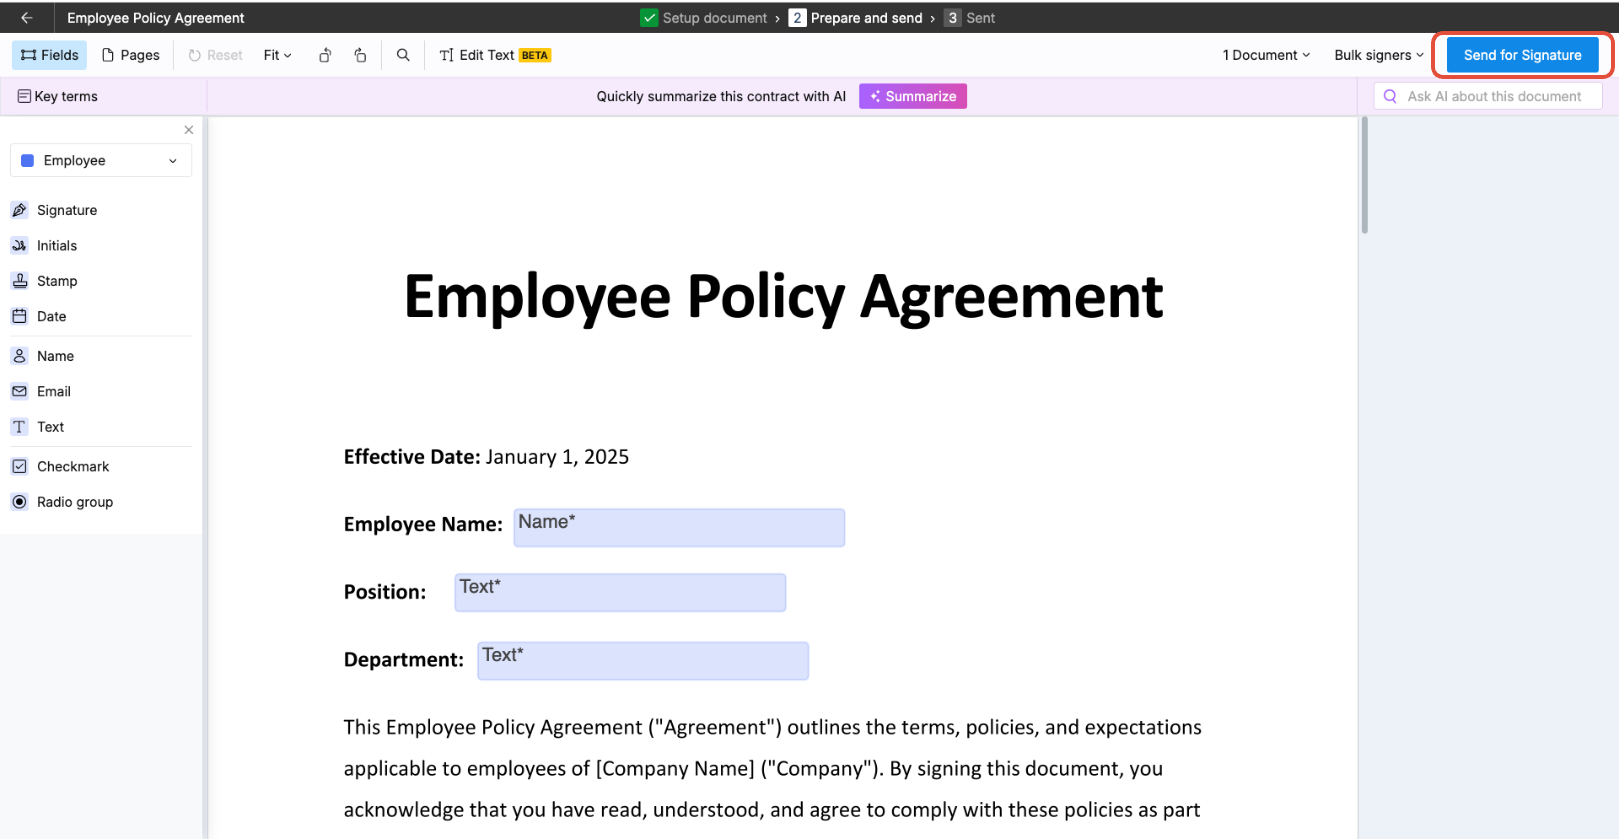Click the Prepare and send step
This screenshot has height=839, width=1619.
click(x=856, y=18)
